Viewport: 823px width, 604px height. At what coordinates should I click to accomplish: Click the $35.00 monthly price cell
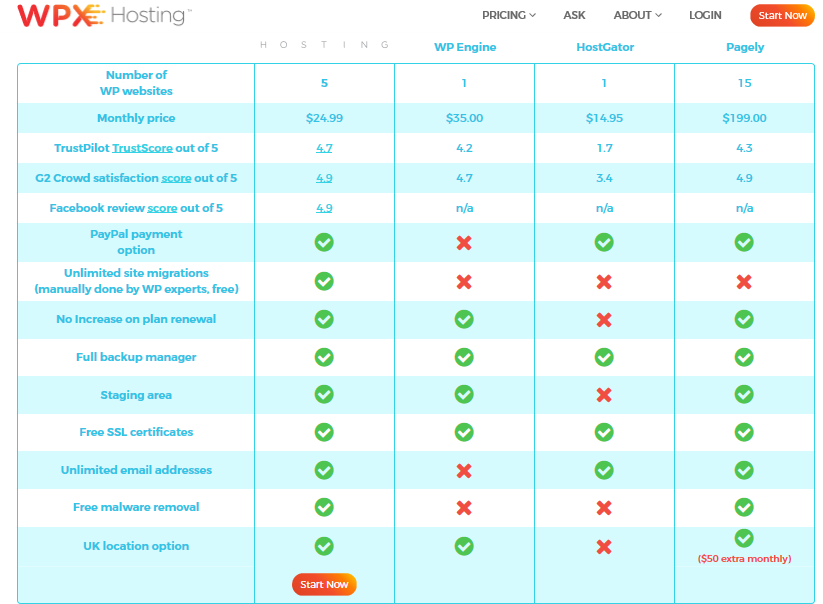tap(465, 118)
